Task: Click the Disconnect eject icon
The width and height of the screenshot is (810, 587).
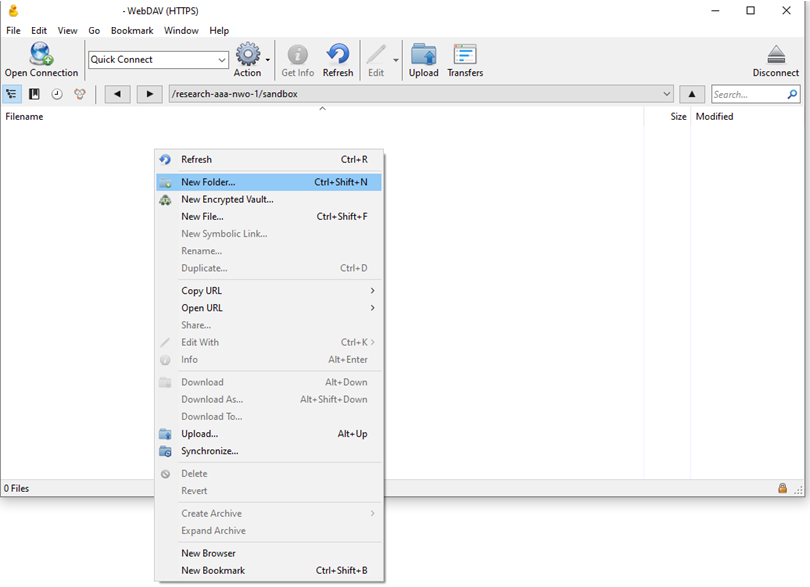Action: pyautogui.click(x=775, y=54)
